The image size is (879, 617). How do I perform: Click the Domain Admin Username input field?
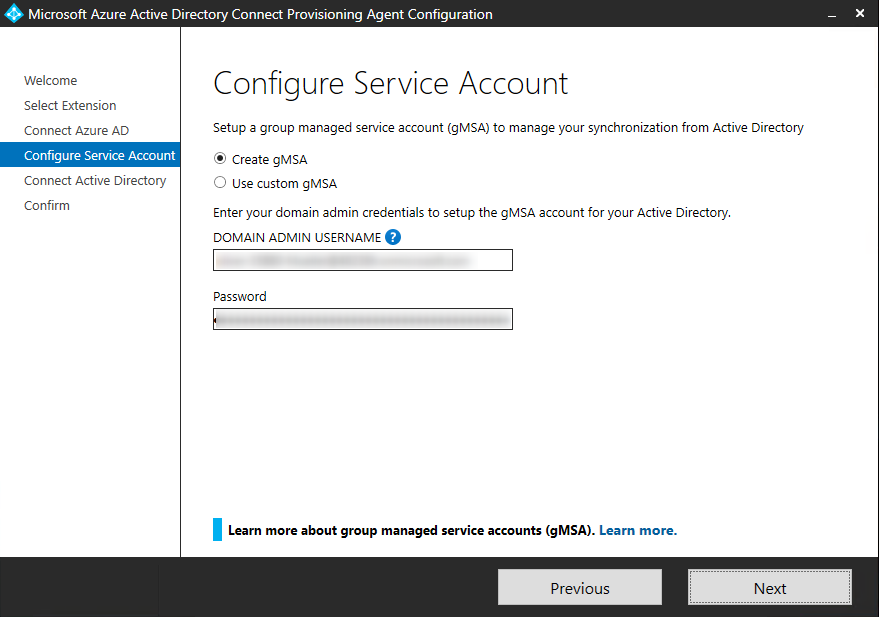coord(362,259)
